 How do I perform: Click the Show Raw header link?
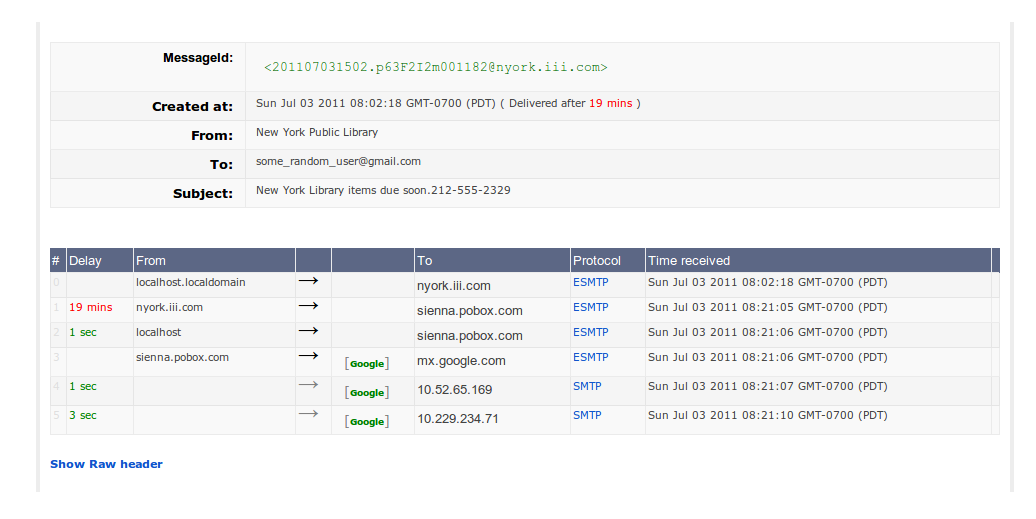tap(106, 464)
